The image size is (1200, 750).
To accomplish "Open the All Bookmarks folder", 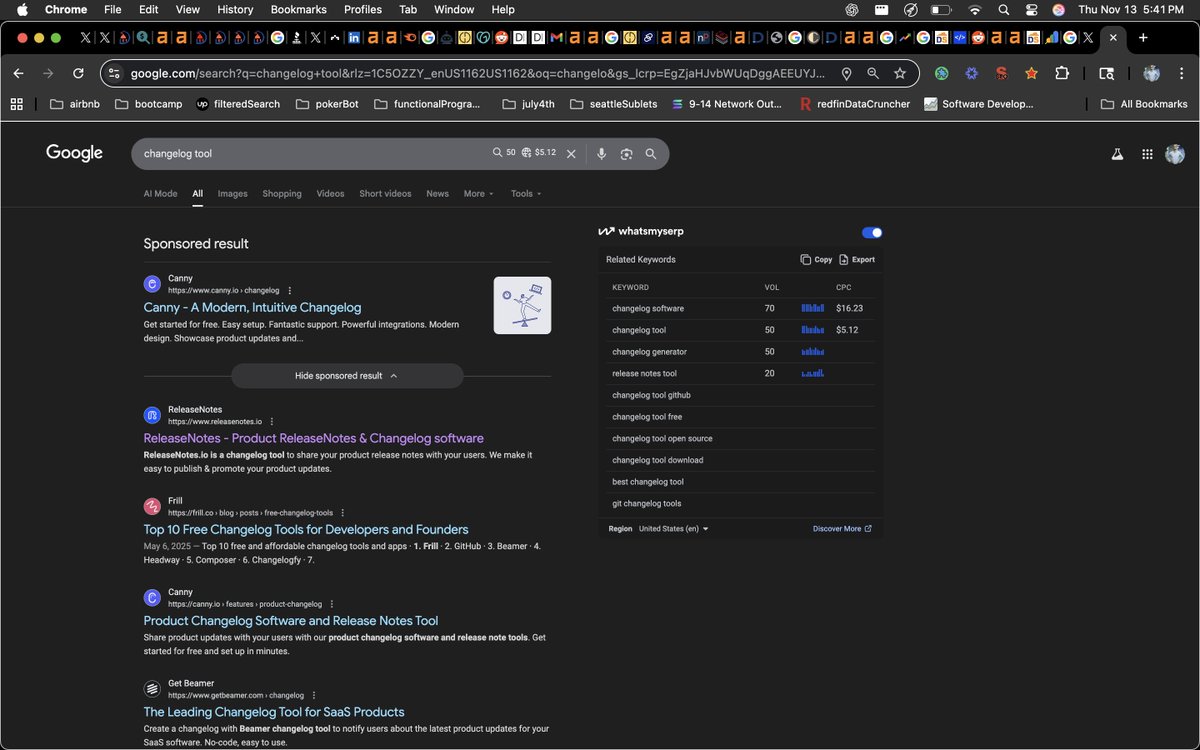I will [1144, 104].
